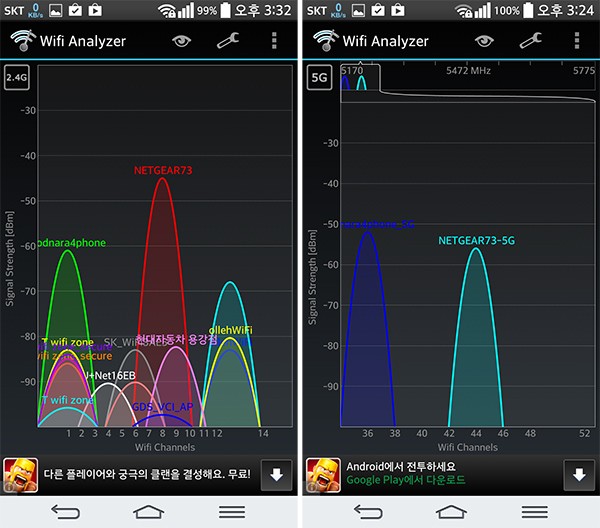Viewport: 600px width, 528px height.
Task: Tap the Home navigation button on left phone
Action: [148, 512]
